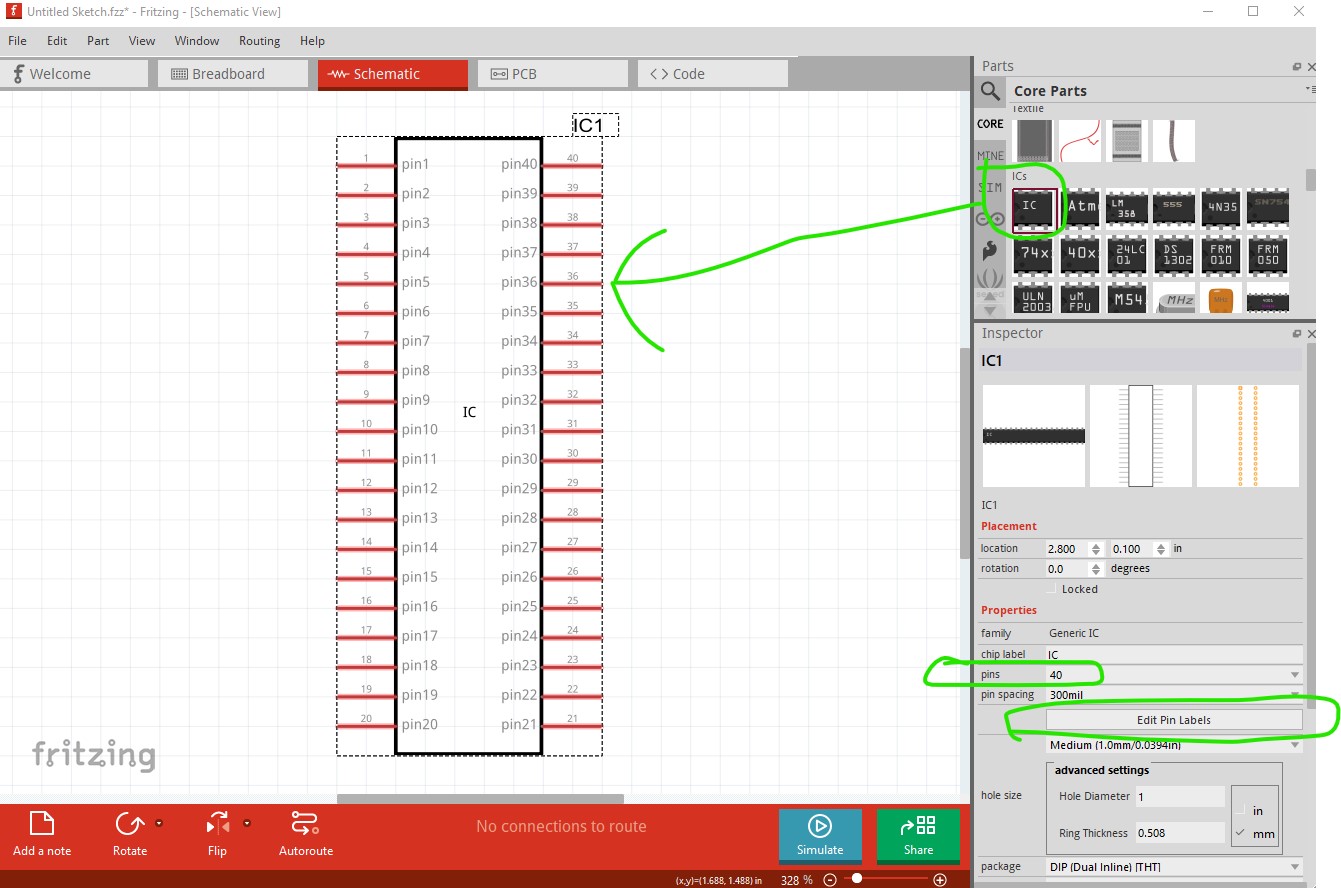Viewport: 1341px width, 888px height.
Task: Select mm unit for hole size
Action: pos(1241,833)
